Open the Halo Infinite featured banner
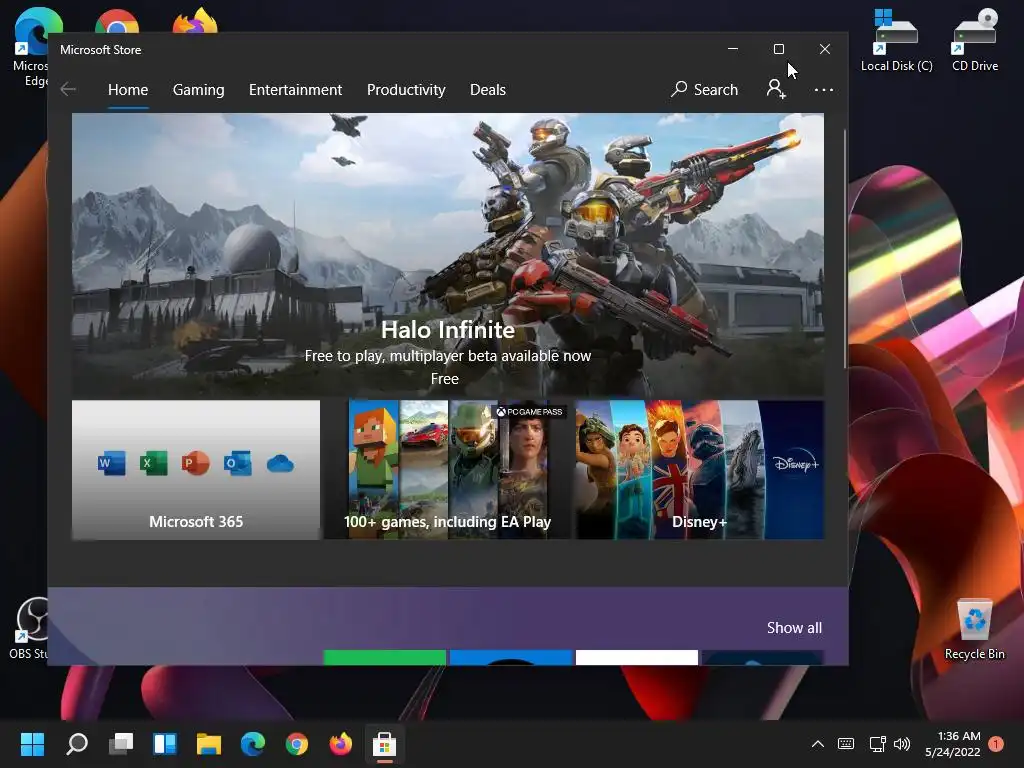 pos(448,255)
